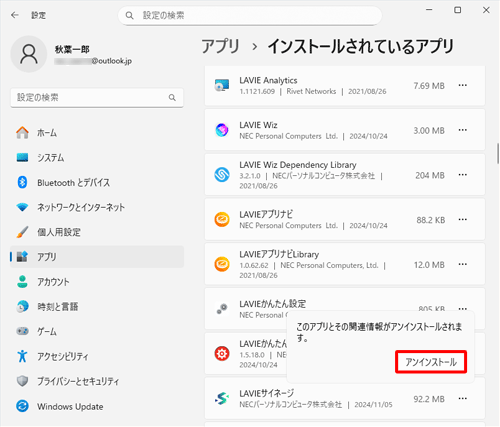Screen dimensions: 500x427
Task: Click the LAVIE Analytics app icon
Action: click(x=222, y=85)
